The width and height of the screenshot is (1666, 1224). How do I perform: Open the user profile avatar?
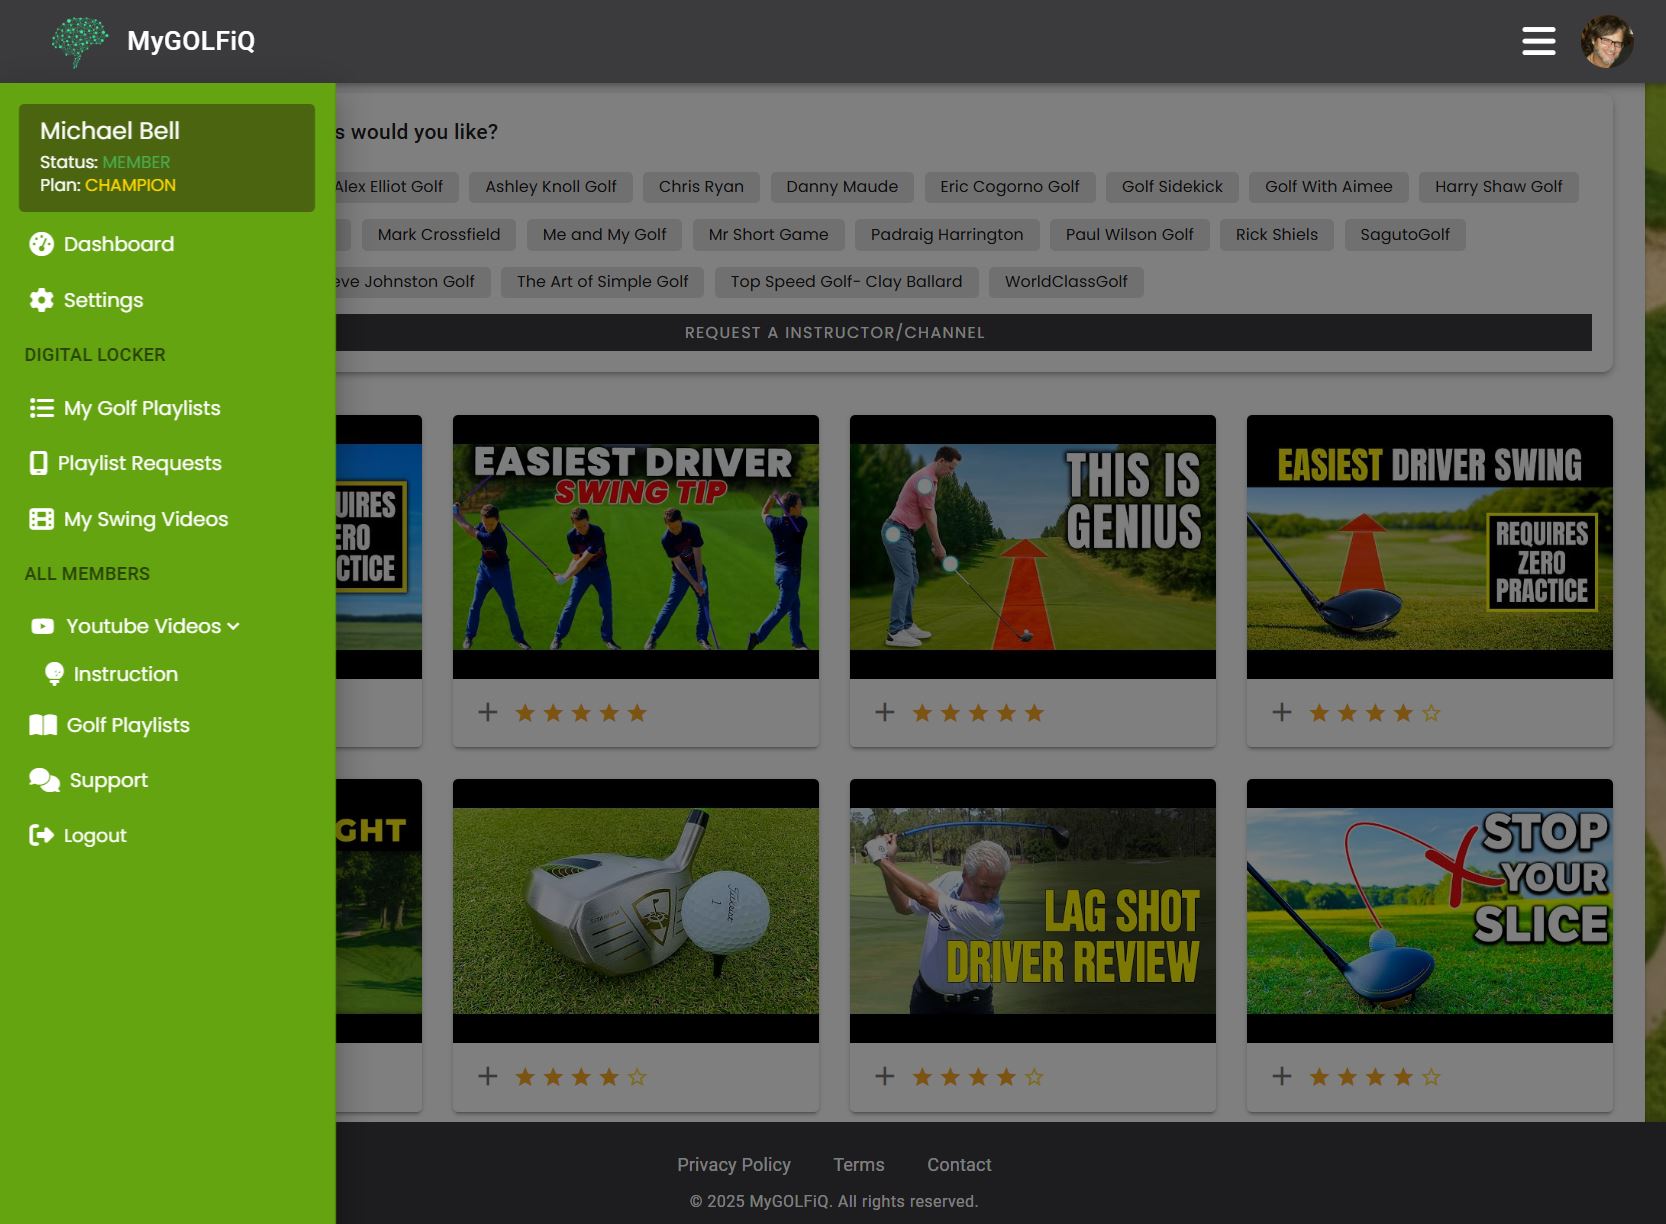pos(1607,41)
